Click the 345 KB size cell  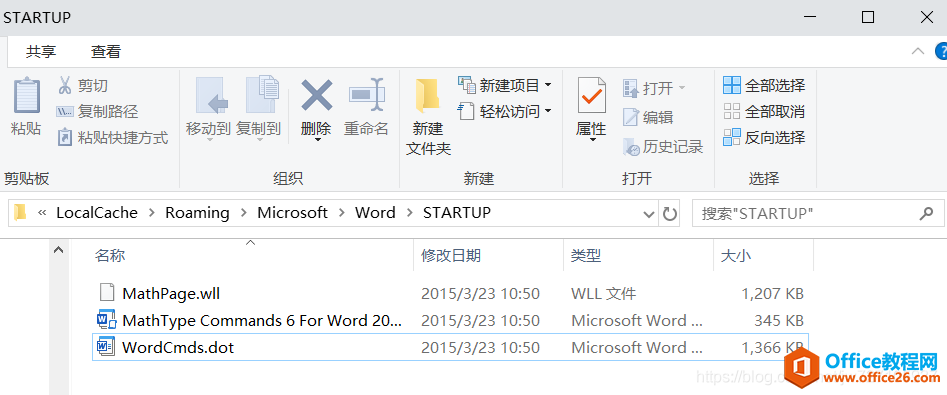(x=778, y=321)
